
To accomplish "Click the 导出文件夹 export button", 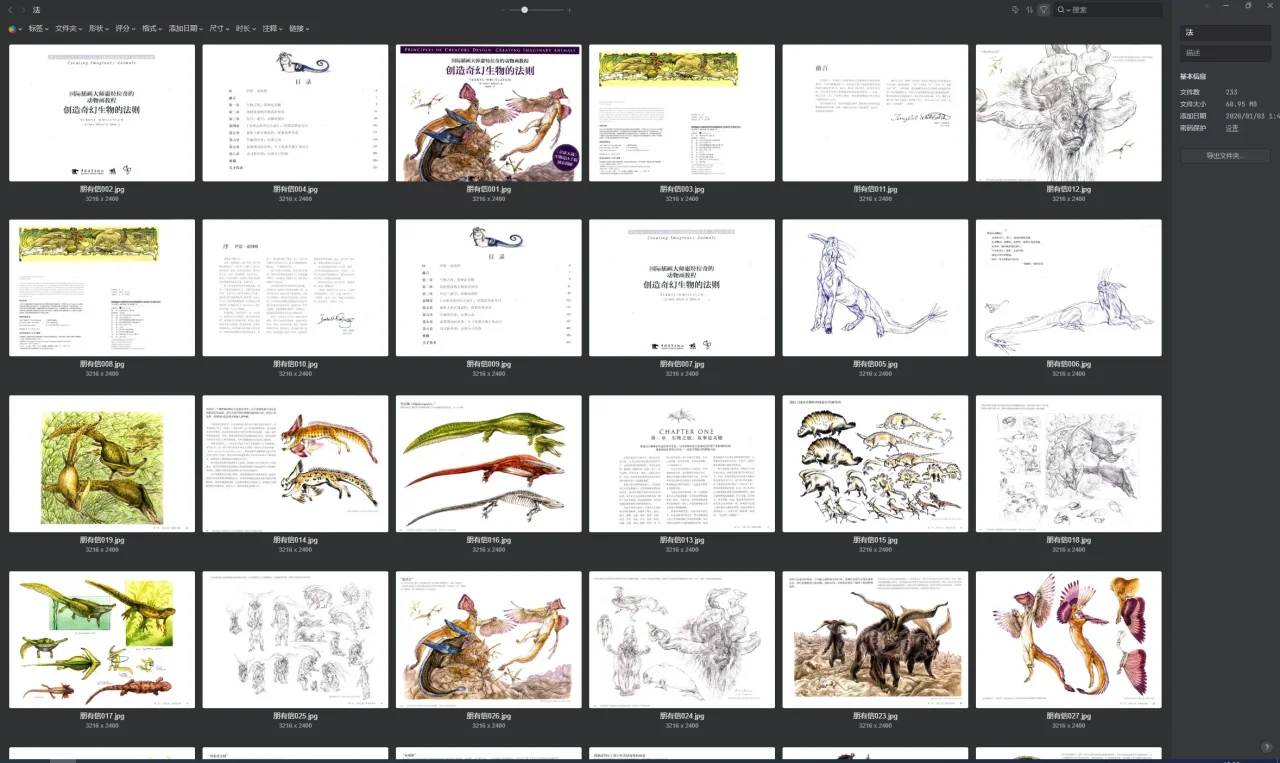I will click(x=1225, y=156).
